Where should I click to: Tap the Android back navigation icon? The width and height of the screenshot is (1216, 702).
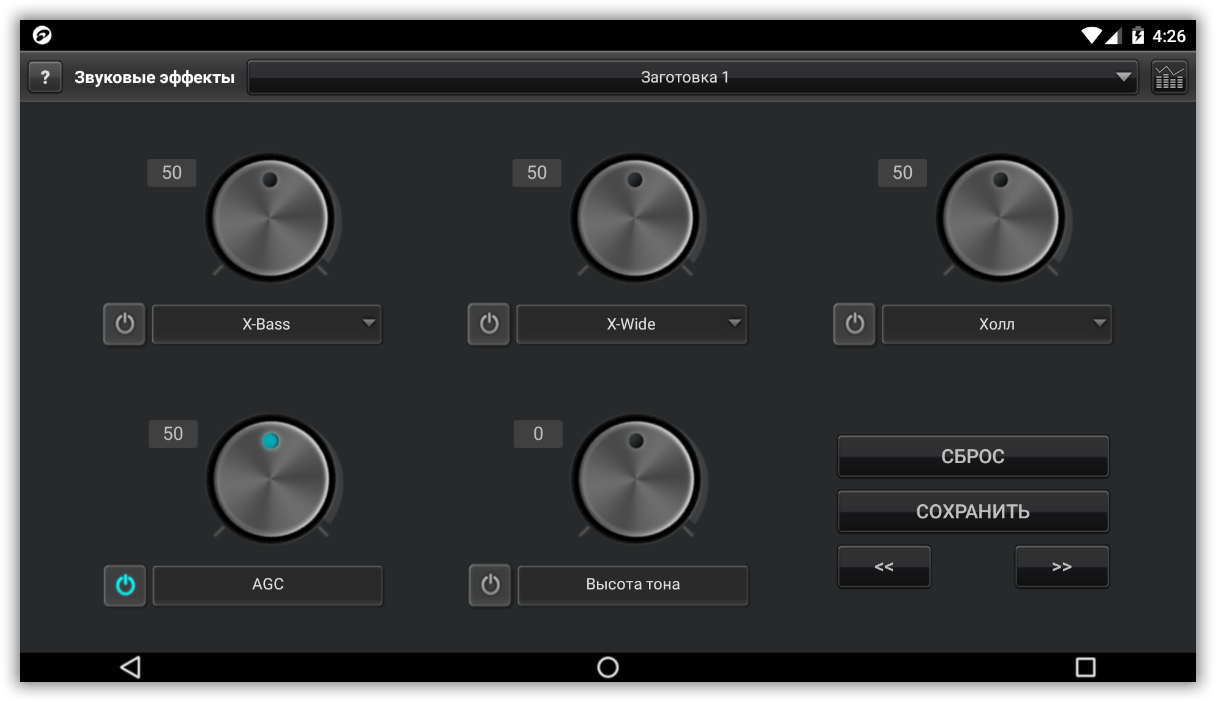(130, 667)
